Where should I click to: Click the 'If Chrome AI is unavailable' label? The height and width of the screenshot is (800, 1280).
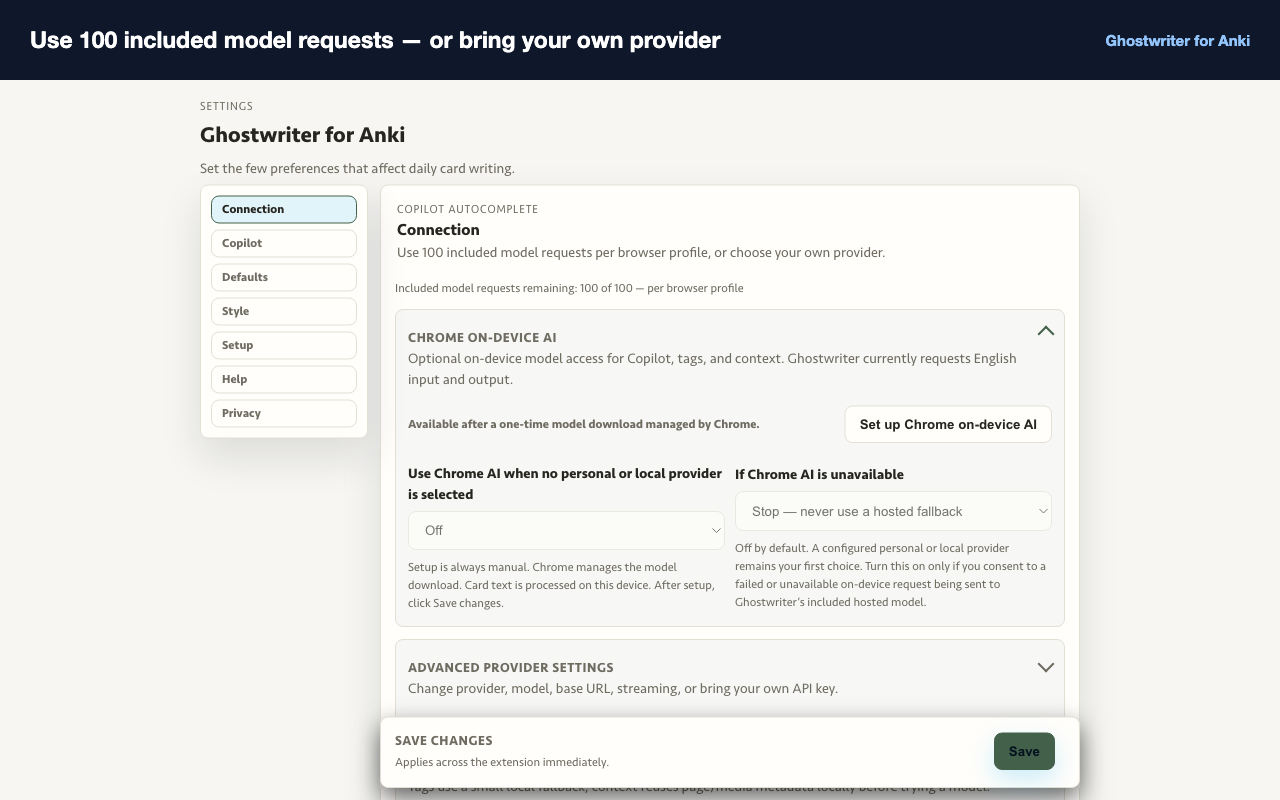coord(819,474)
